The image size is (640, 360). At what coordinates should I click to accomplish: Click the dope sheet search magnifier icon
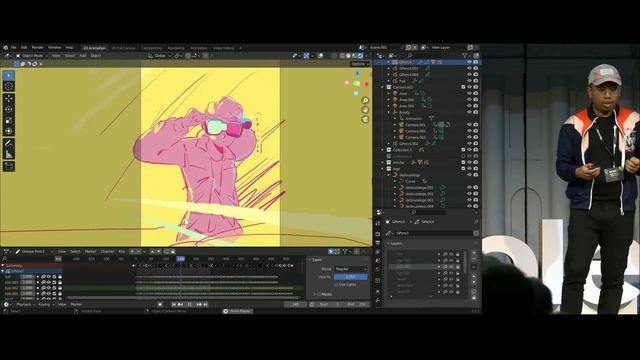coord(5,259)
